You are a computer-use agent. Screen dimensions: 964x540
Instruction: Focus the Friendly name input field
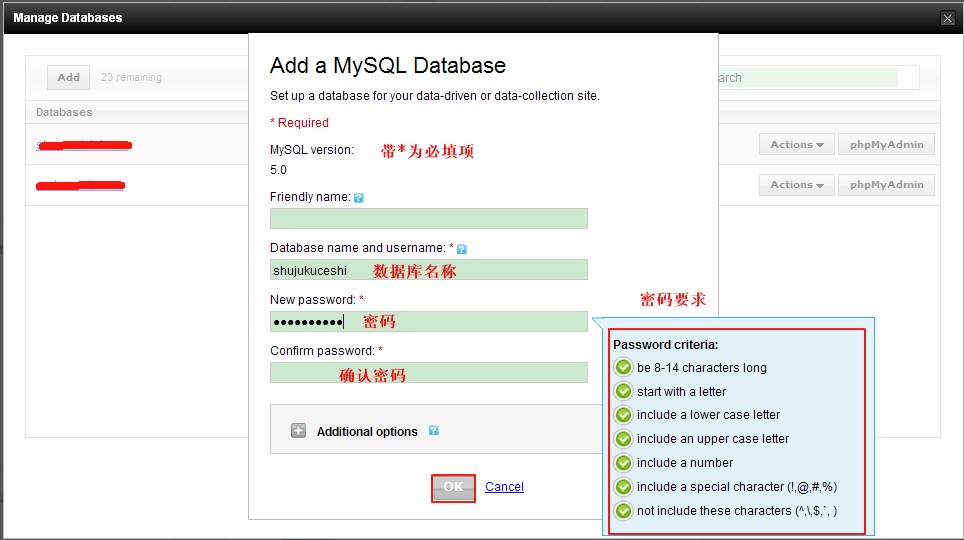tap(428, 219)
